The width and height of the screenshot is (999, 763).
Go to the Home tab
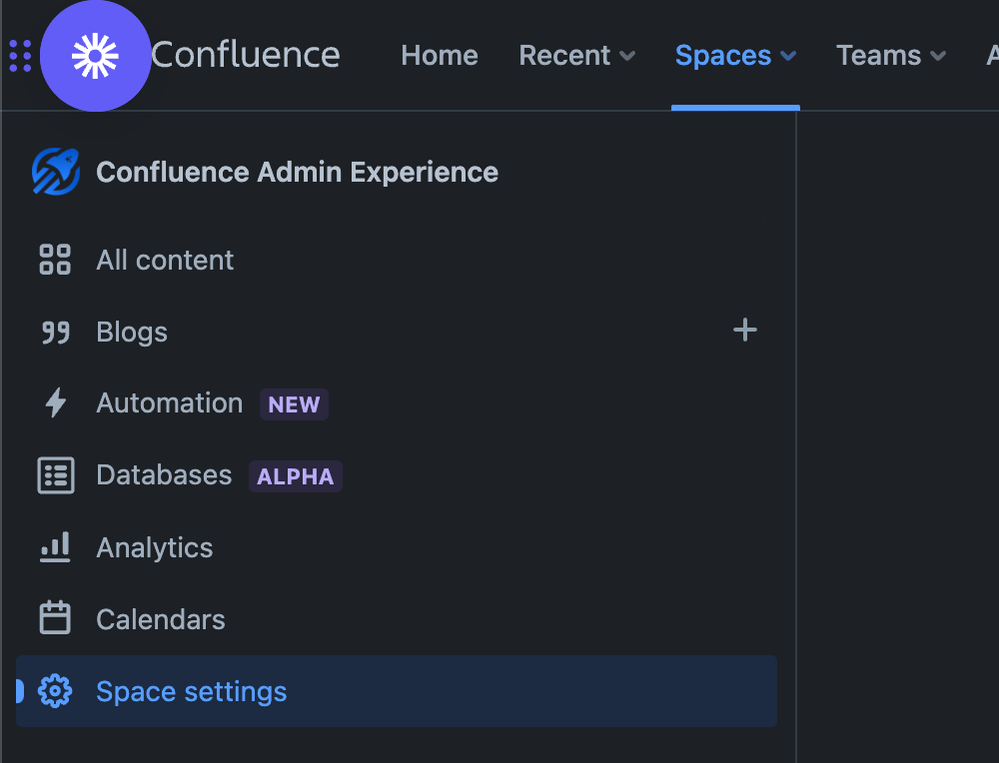439,56
